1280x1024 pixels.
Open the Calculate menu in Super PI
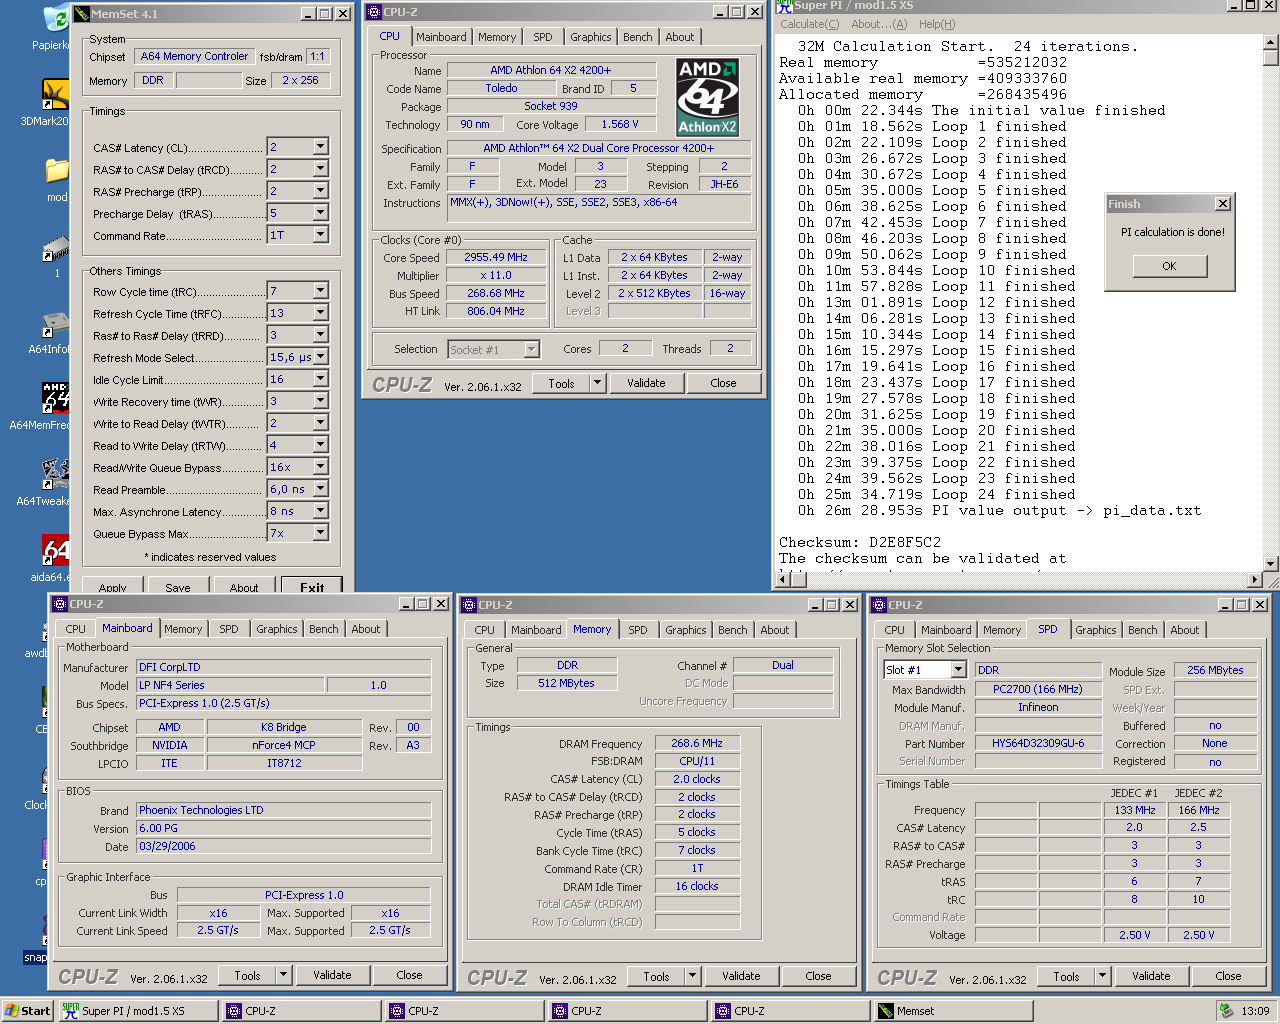(x=809, y=24)
